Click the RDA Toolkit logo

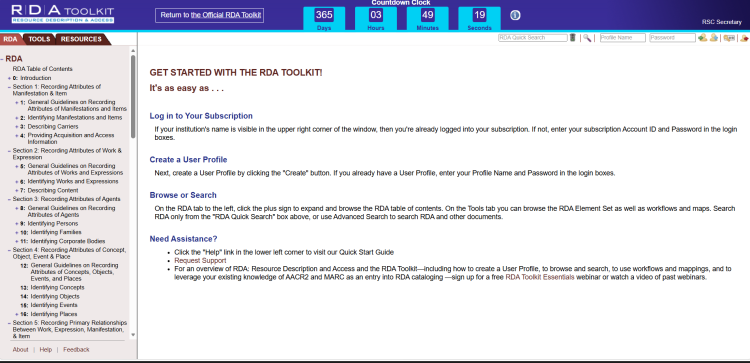[x=63, y=14]
